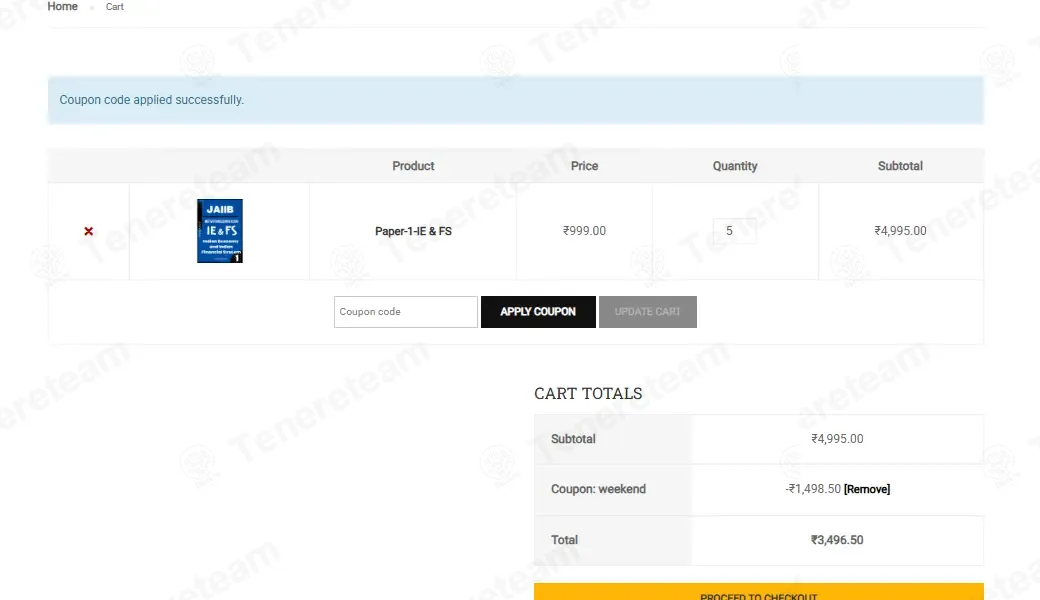
Task: Click the Quantity column header
Action: (x=735, y=166)
